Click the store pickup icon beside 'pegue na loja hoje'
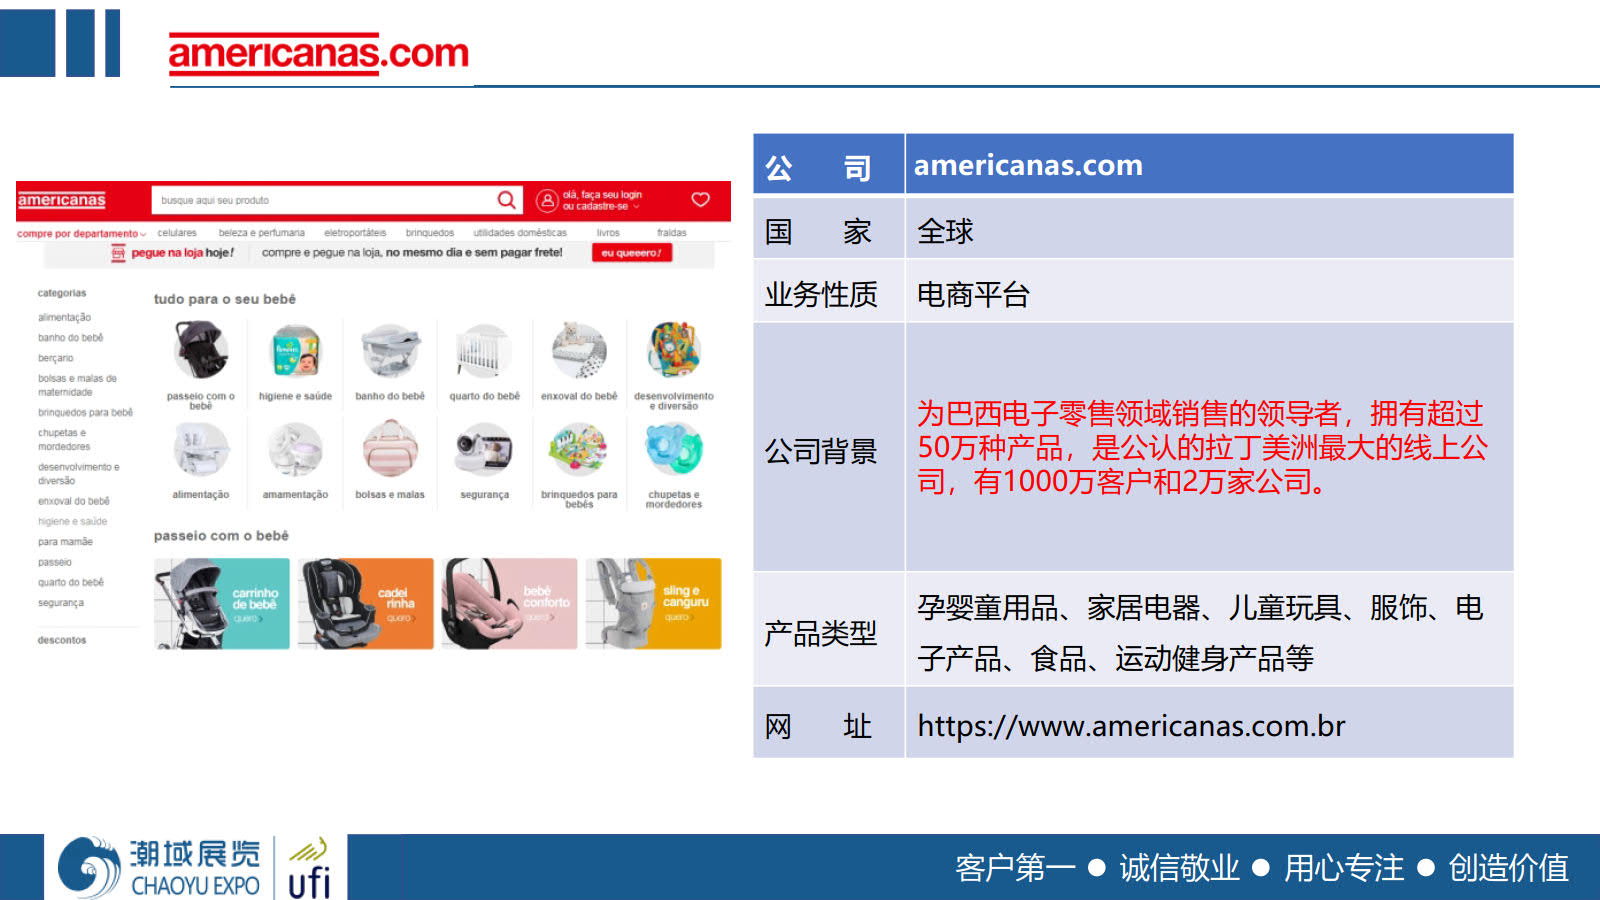 tap(118, 253)
